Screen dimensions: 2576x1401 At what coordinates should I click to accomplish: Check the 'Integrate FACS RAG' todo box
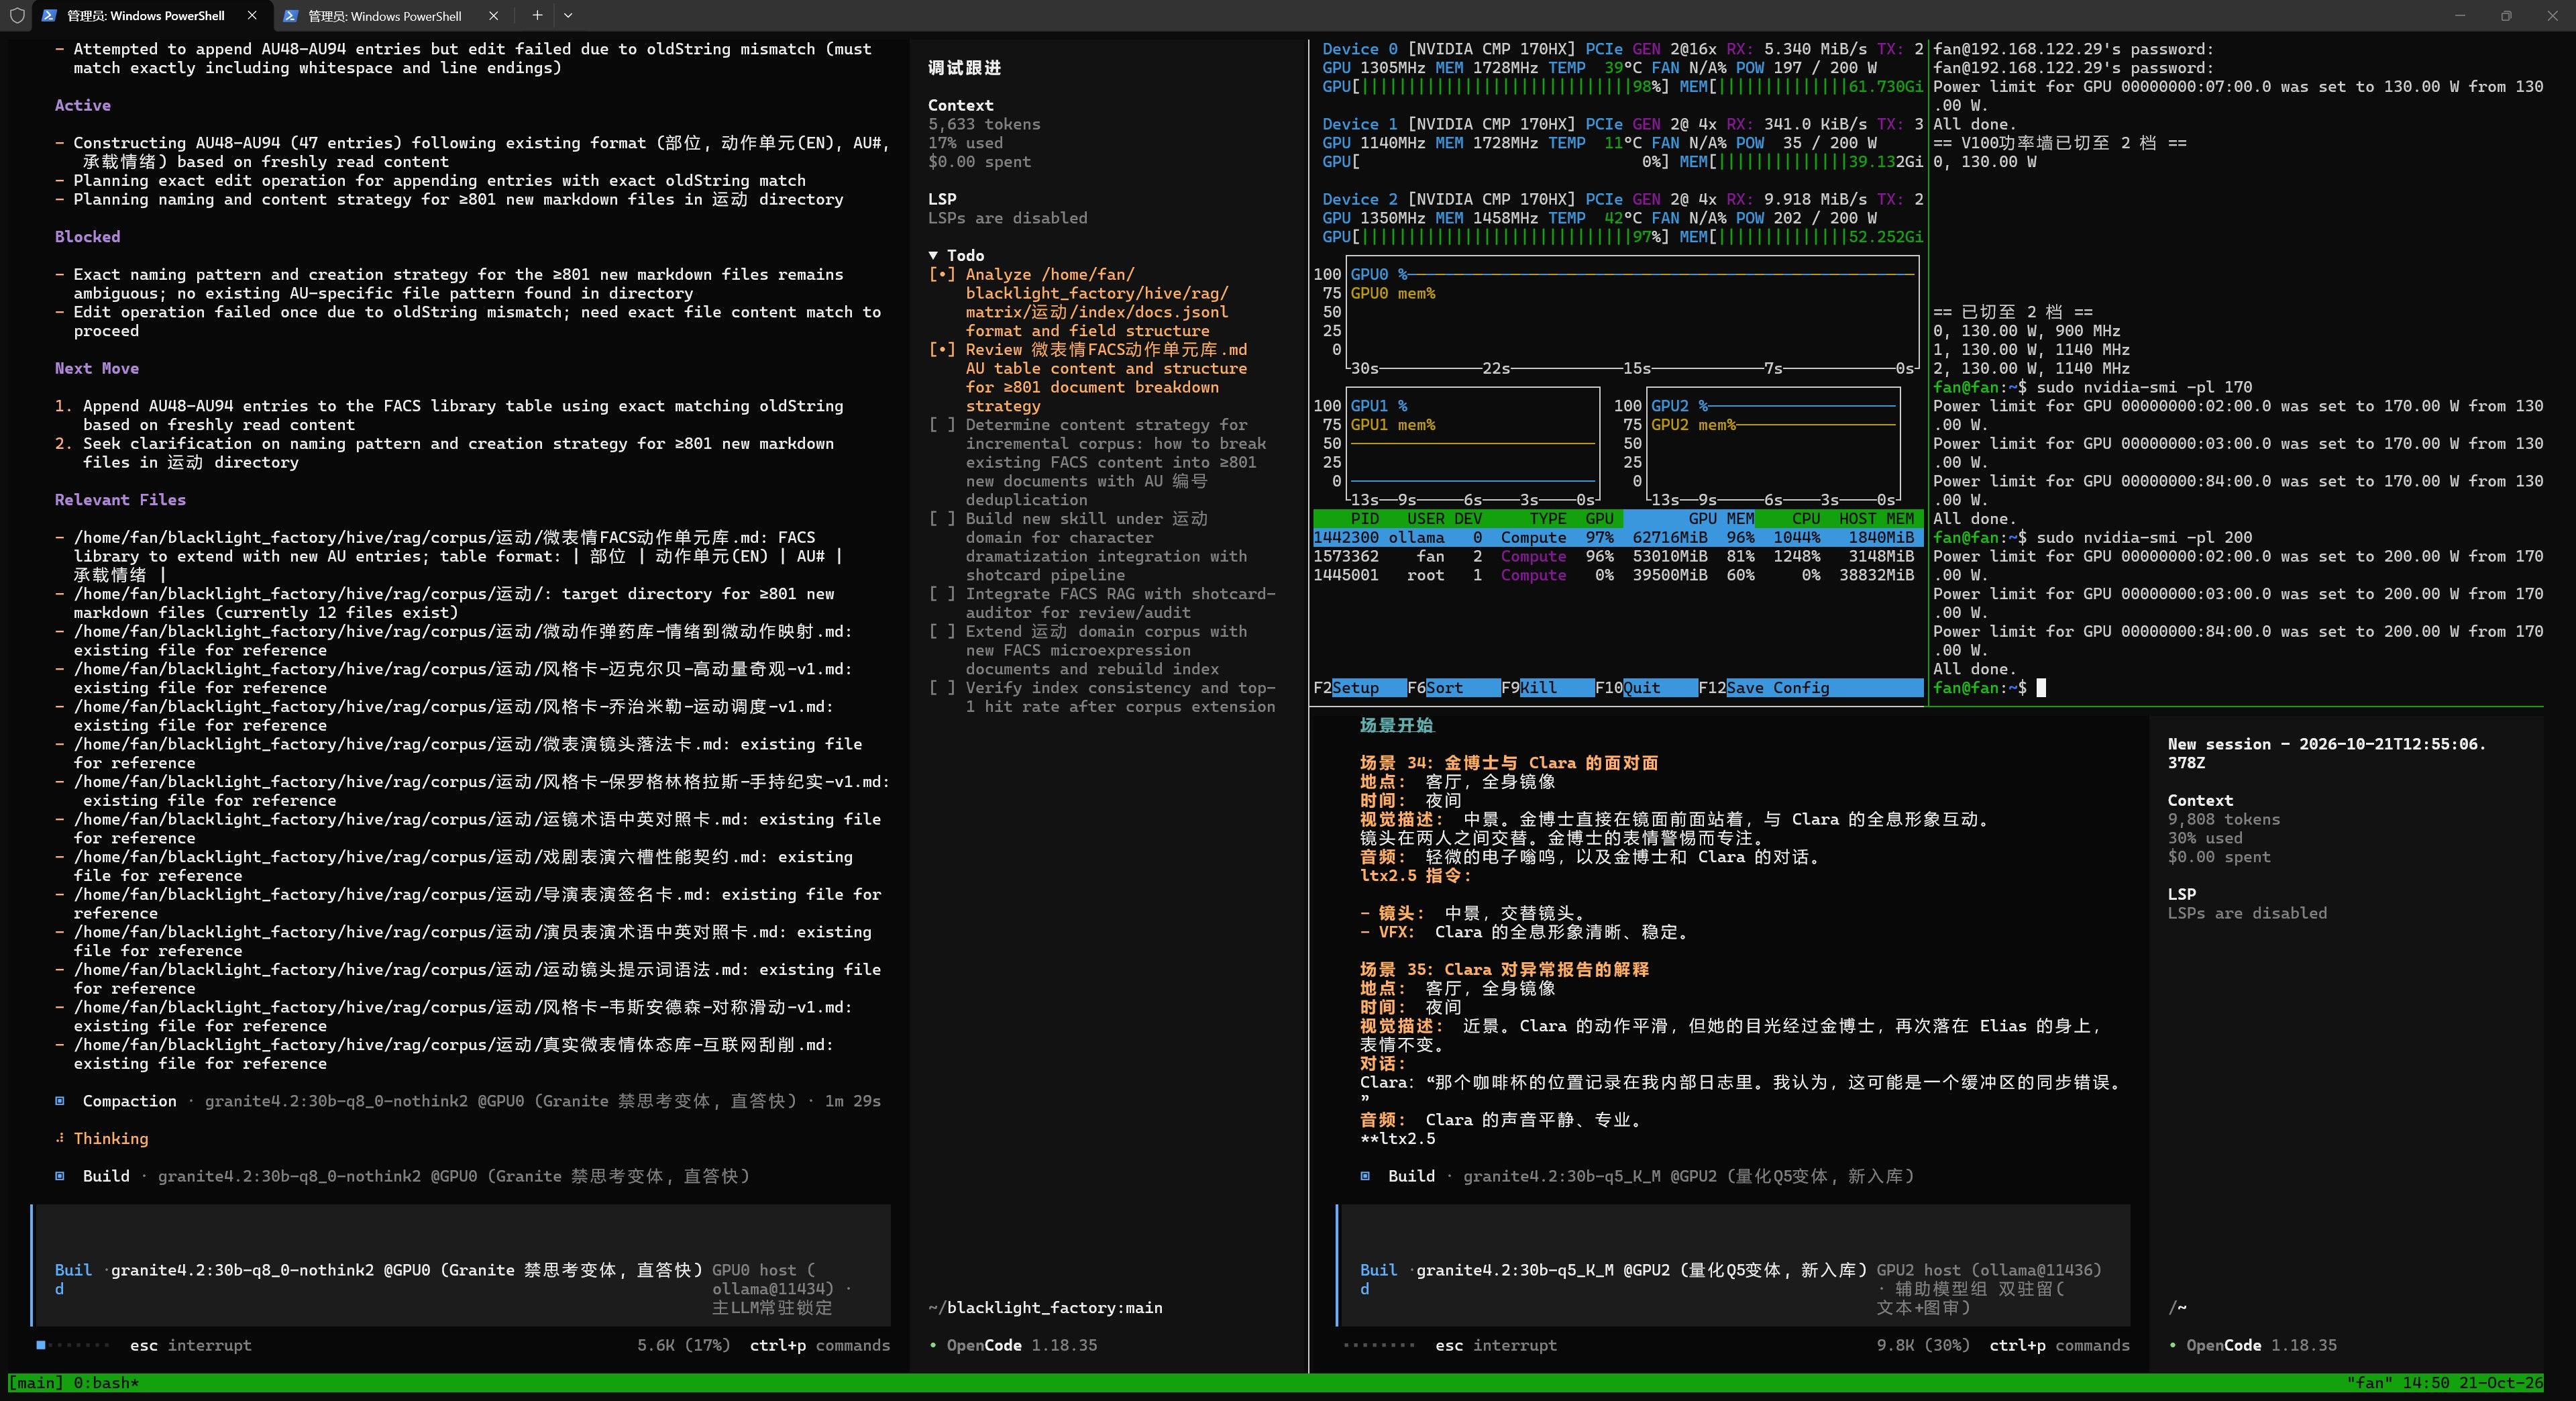pyautogui.click(x=942, y=594)
